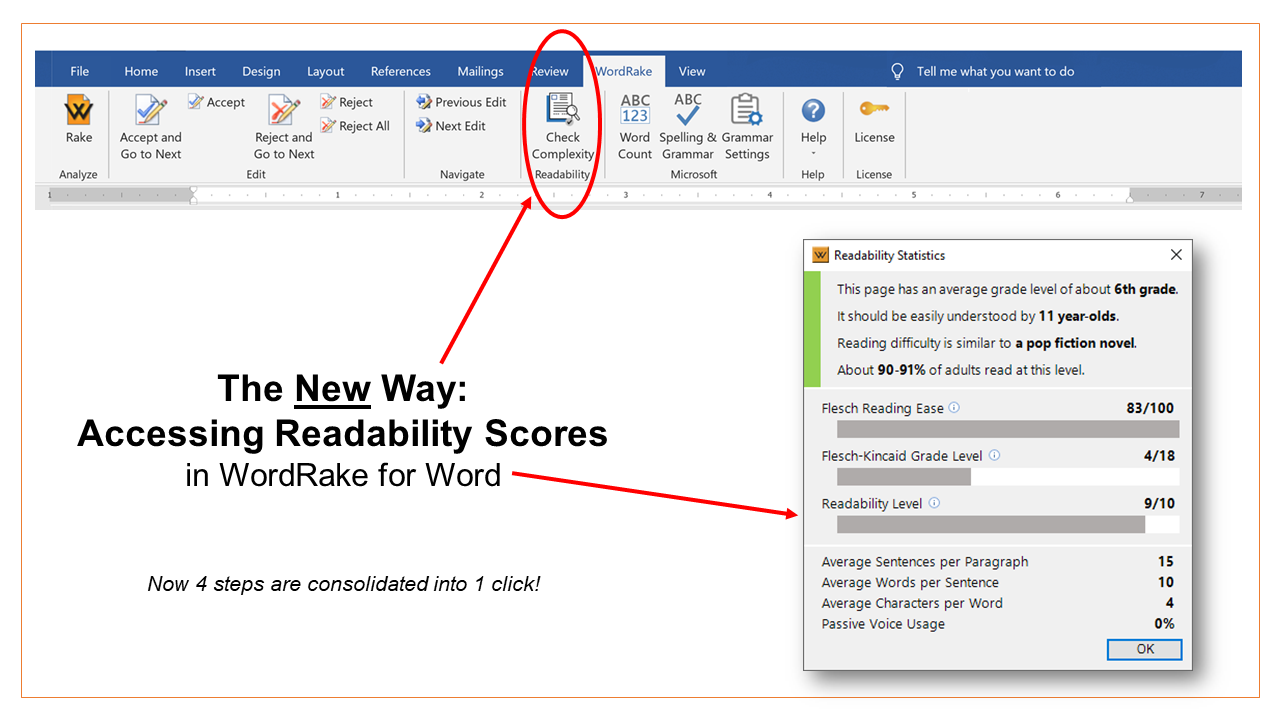Image resolution: width=1280 pixels, height=720 pixels.
Task: Click the horizontal ruler
Action: pyautogui.click(x=638, y=195)
